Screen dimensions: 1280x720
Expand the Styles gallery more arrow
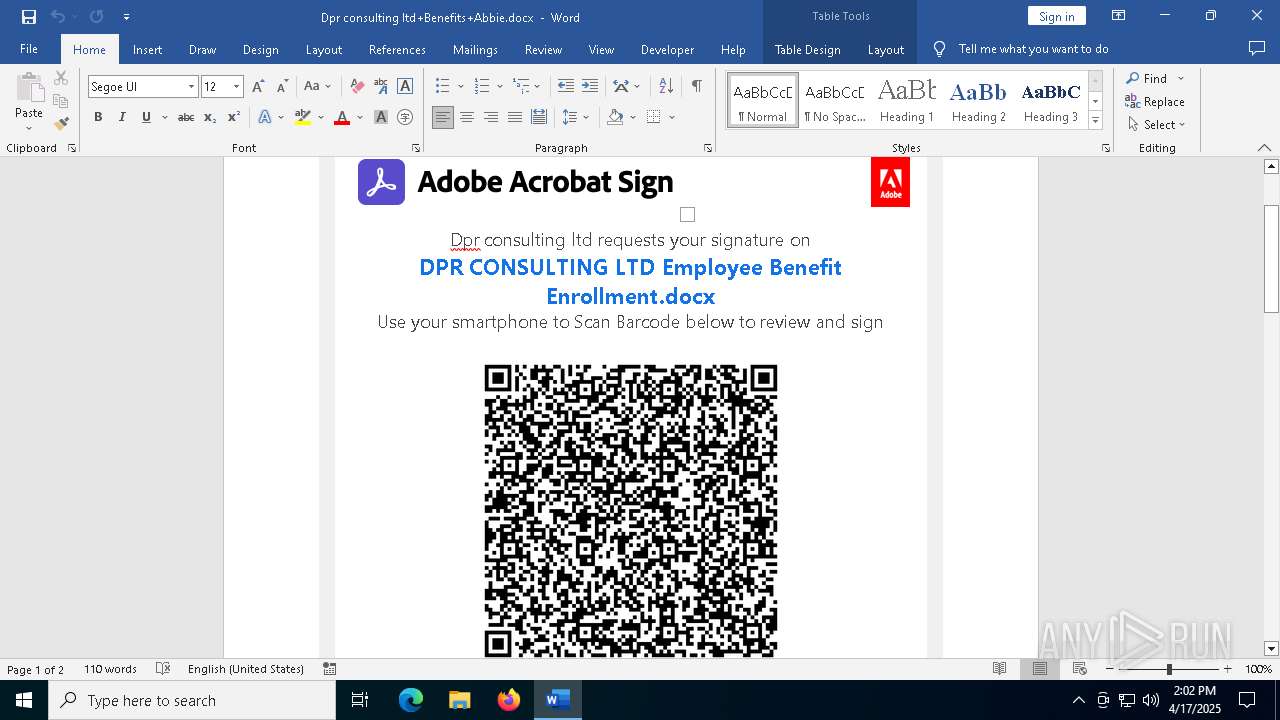[x=1096, y=120]
